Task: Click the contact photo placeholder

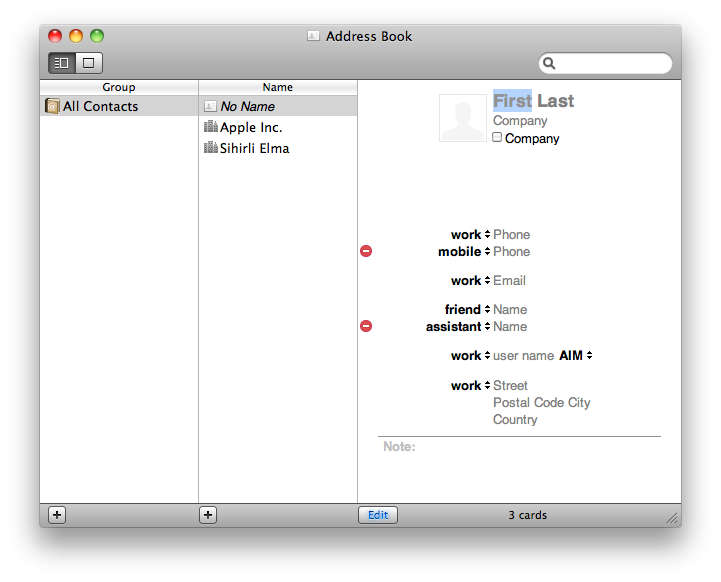Action: [x=463, y=119]
